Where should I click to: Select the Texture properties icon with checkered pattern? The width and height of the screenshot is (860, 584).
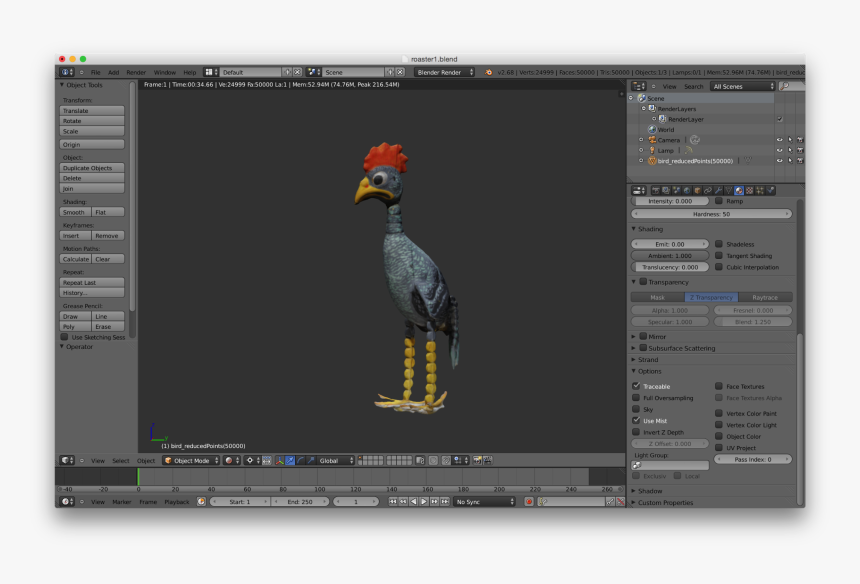pos(750,189)
